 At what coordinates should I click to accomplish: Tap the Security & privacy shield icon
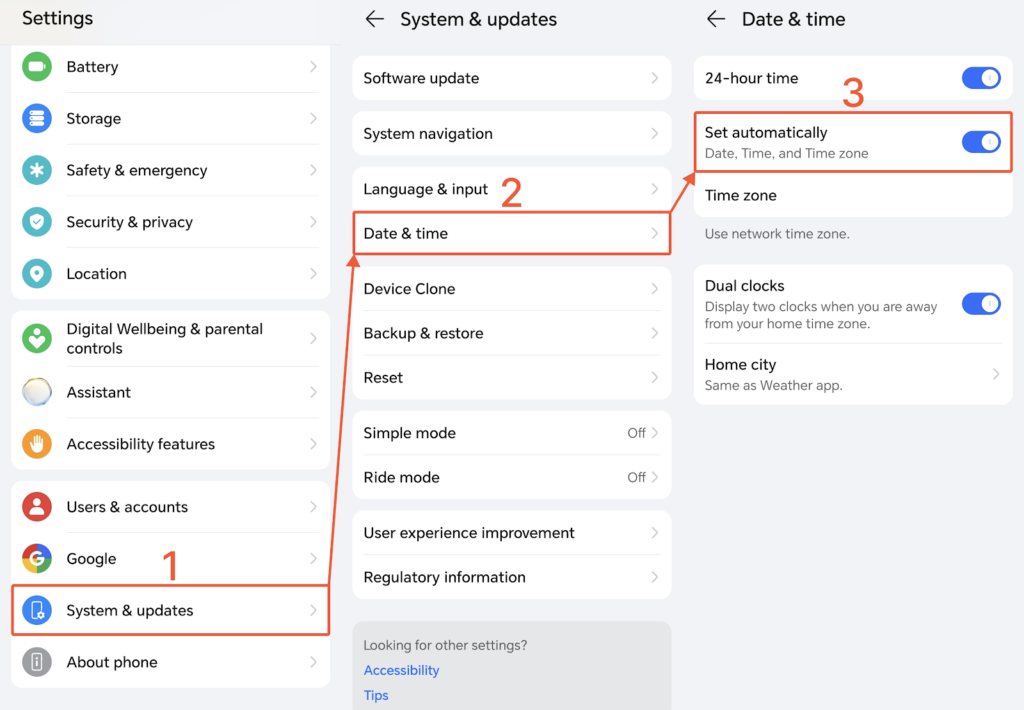37,222
